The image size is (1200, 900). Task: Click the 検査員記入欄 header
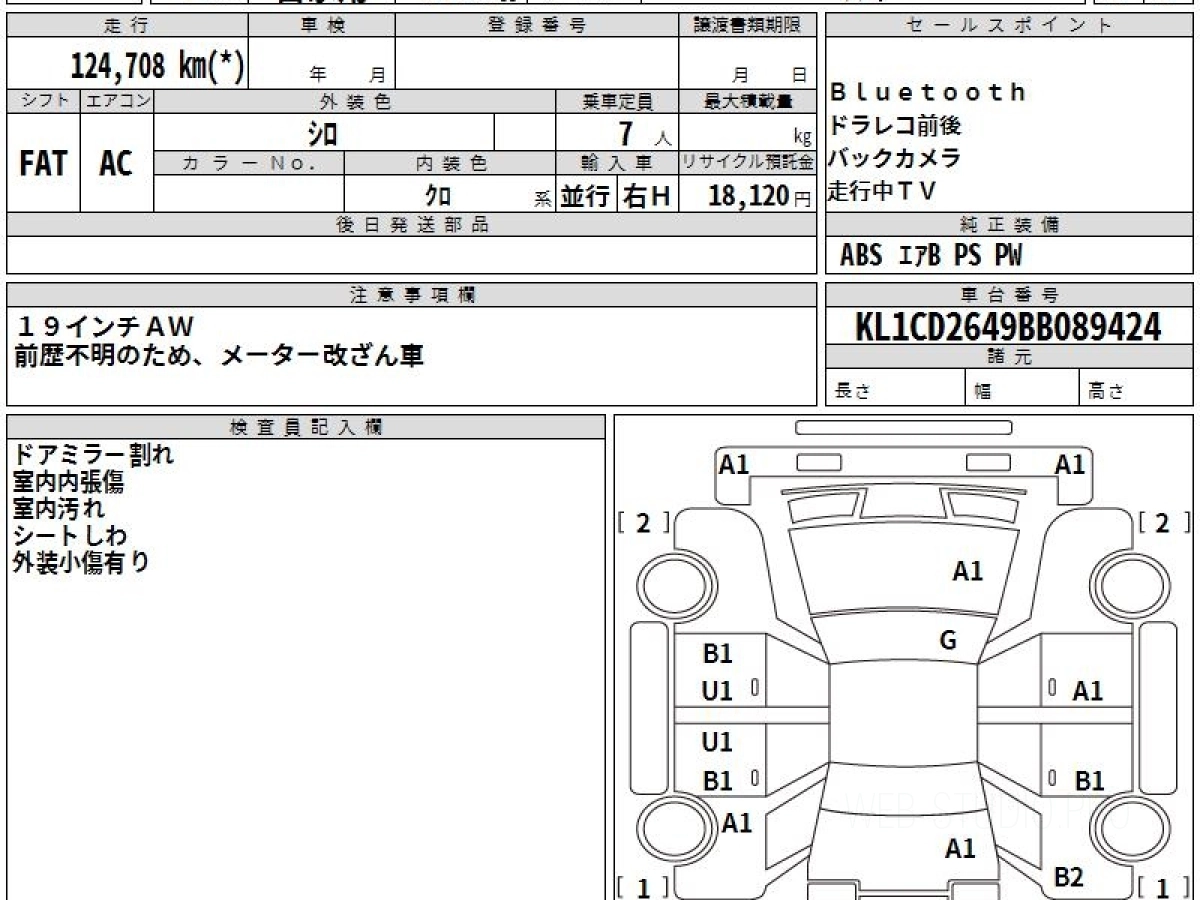(306, 427)
